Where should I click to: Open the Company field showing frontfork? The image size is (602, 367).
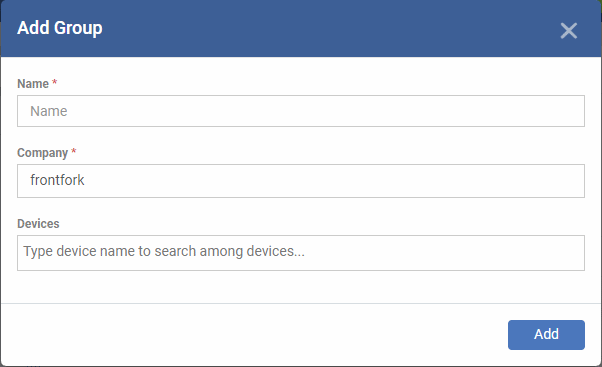tap(301, 181)
